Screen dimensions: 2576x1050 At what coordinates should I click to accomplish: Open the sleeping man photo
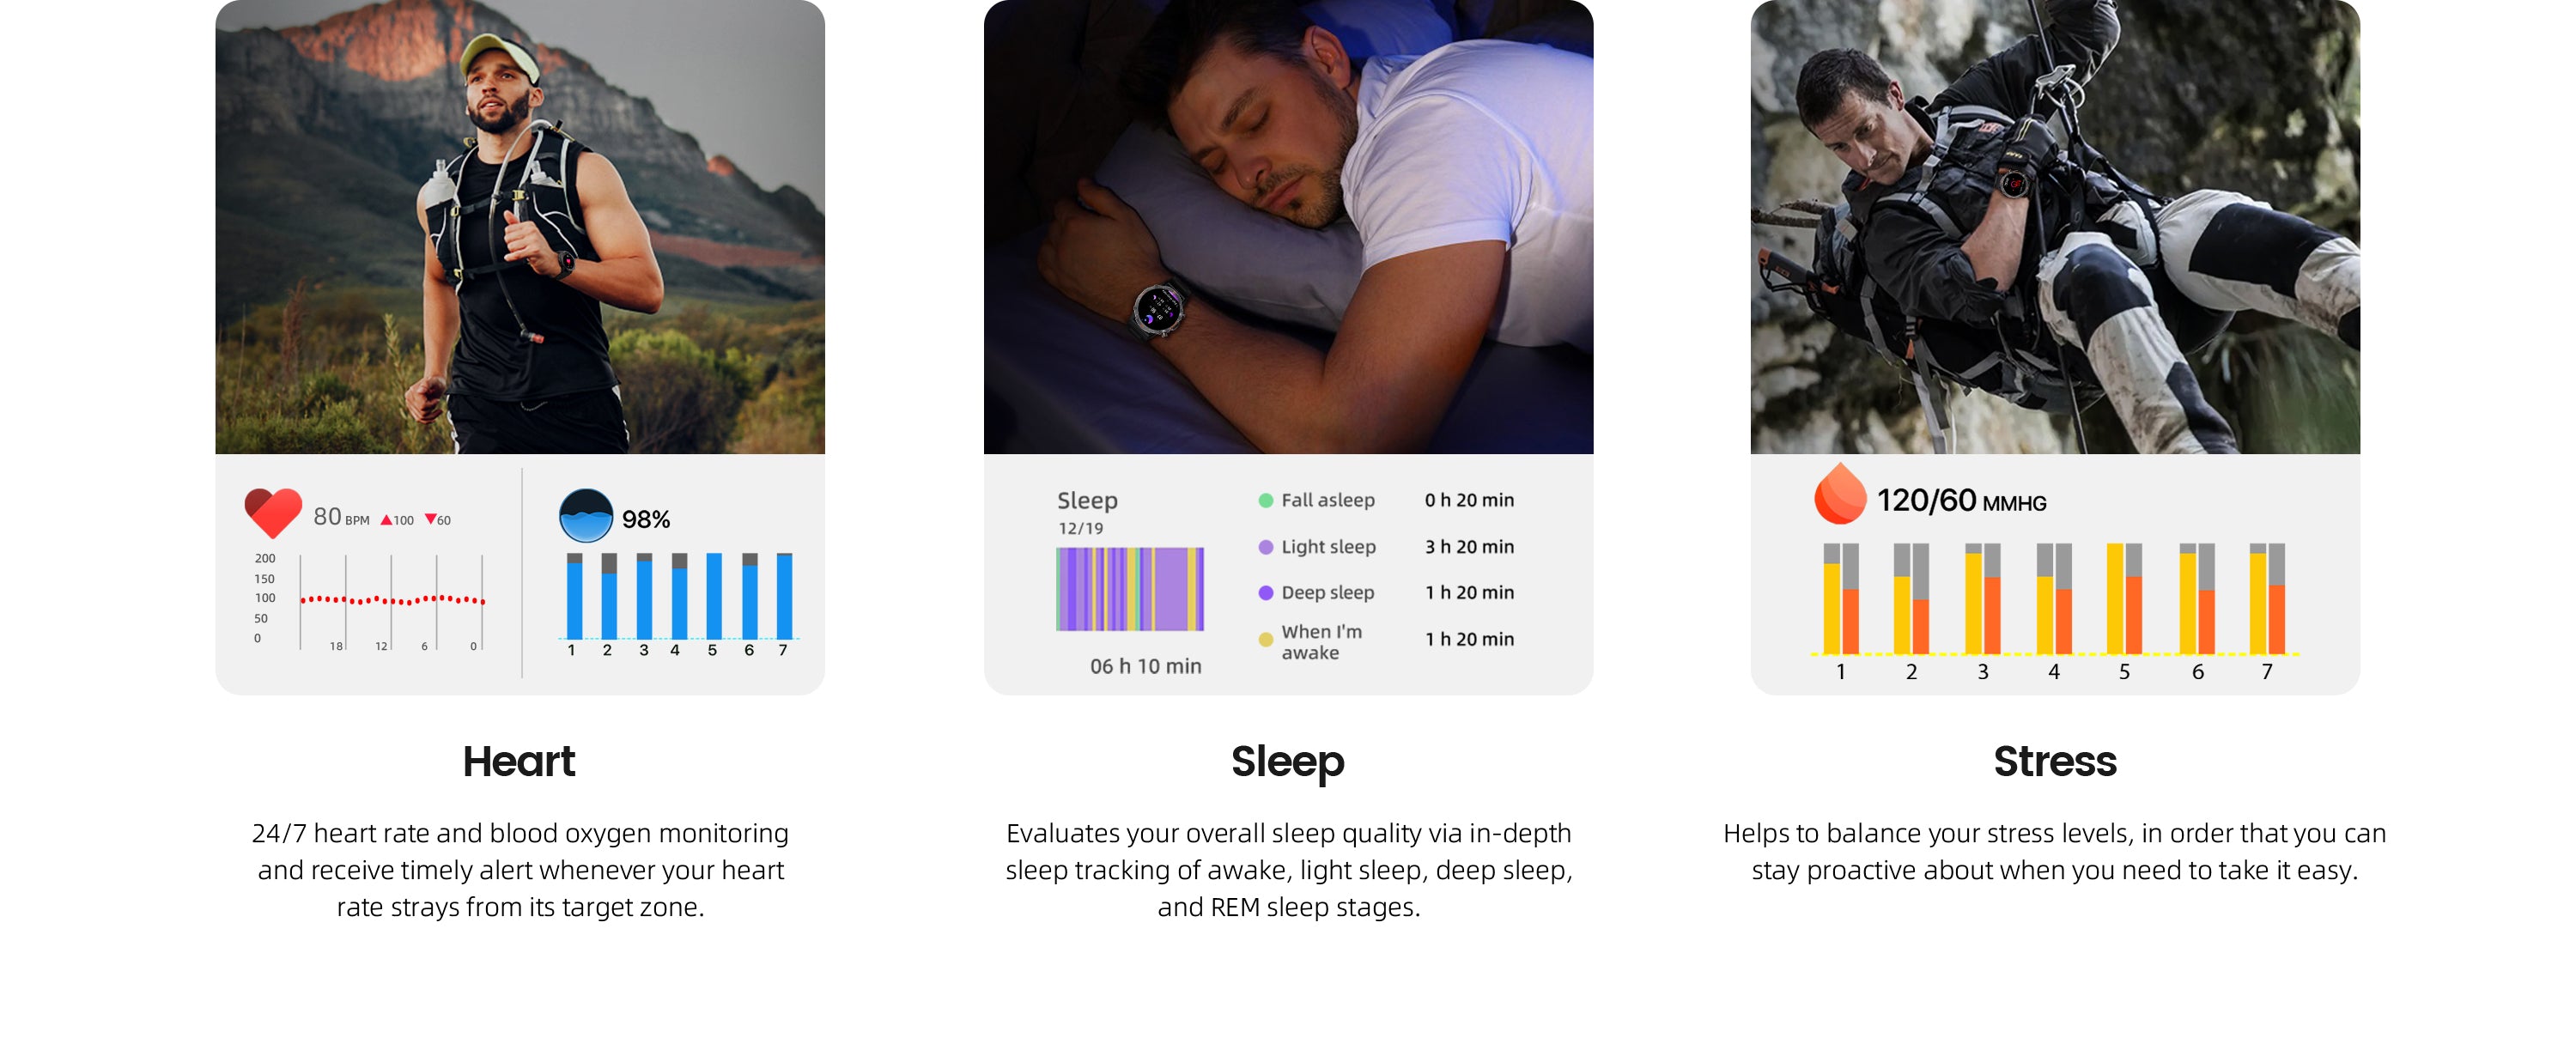pos(1288,227)
